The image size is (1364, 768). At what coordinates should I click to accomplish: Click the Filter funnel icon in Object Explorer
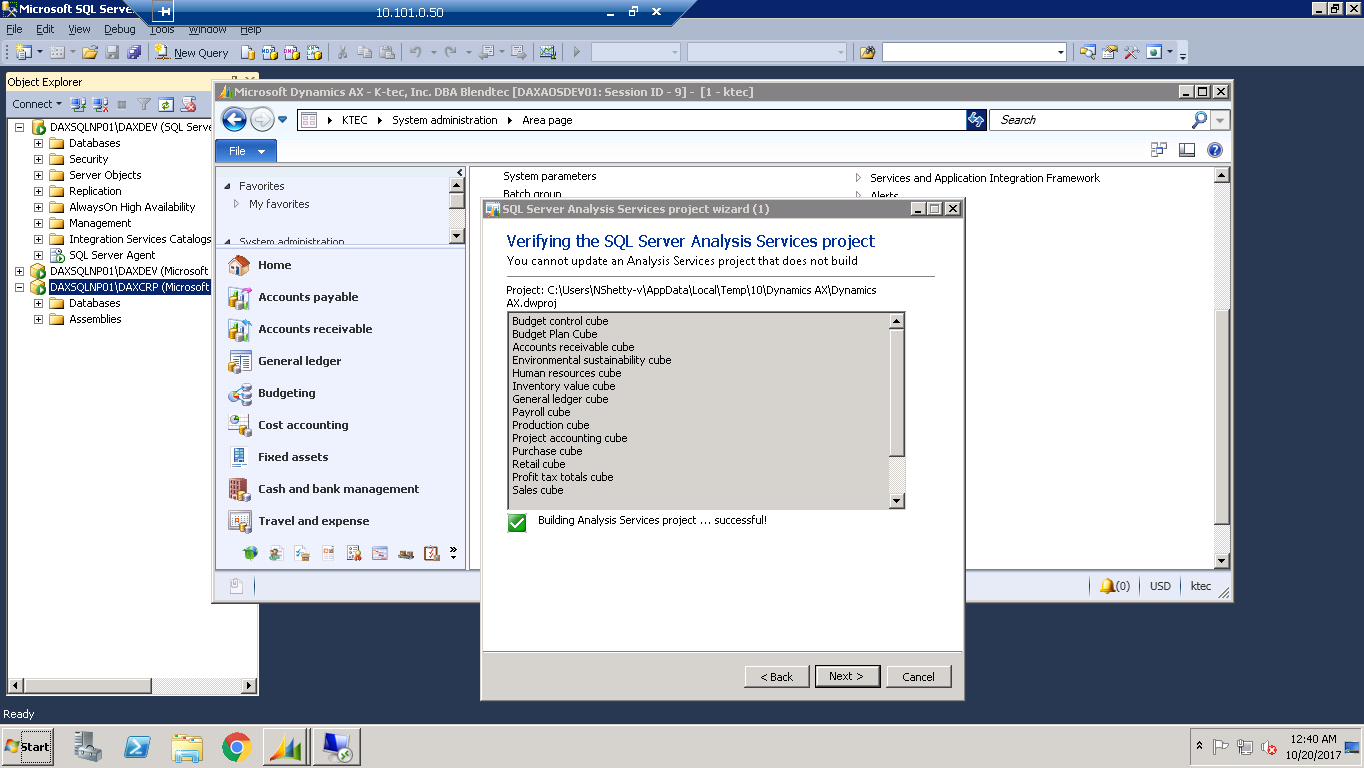144,104
